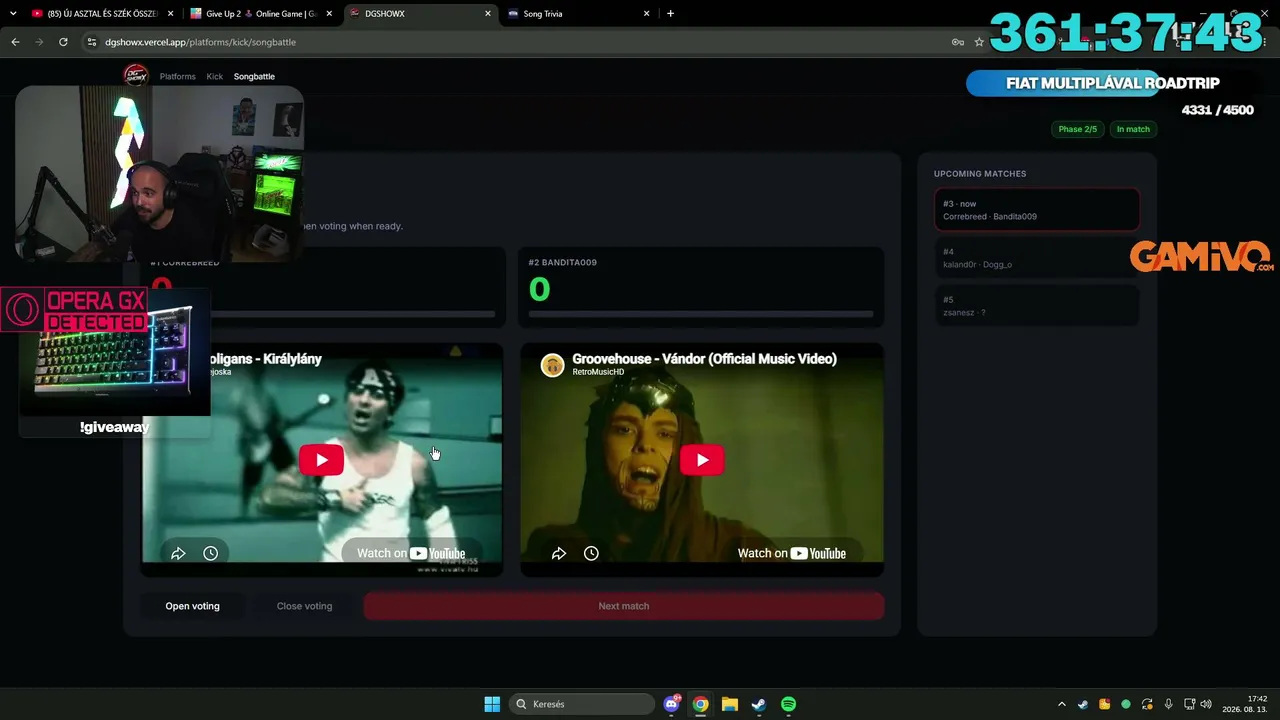Screen dimensions: 1280x720
Task: Go to Platforms breadcrumb
Action: tap(178, 76)
